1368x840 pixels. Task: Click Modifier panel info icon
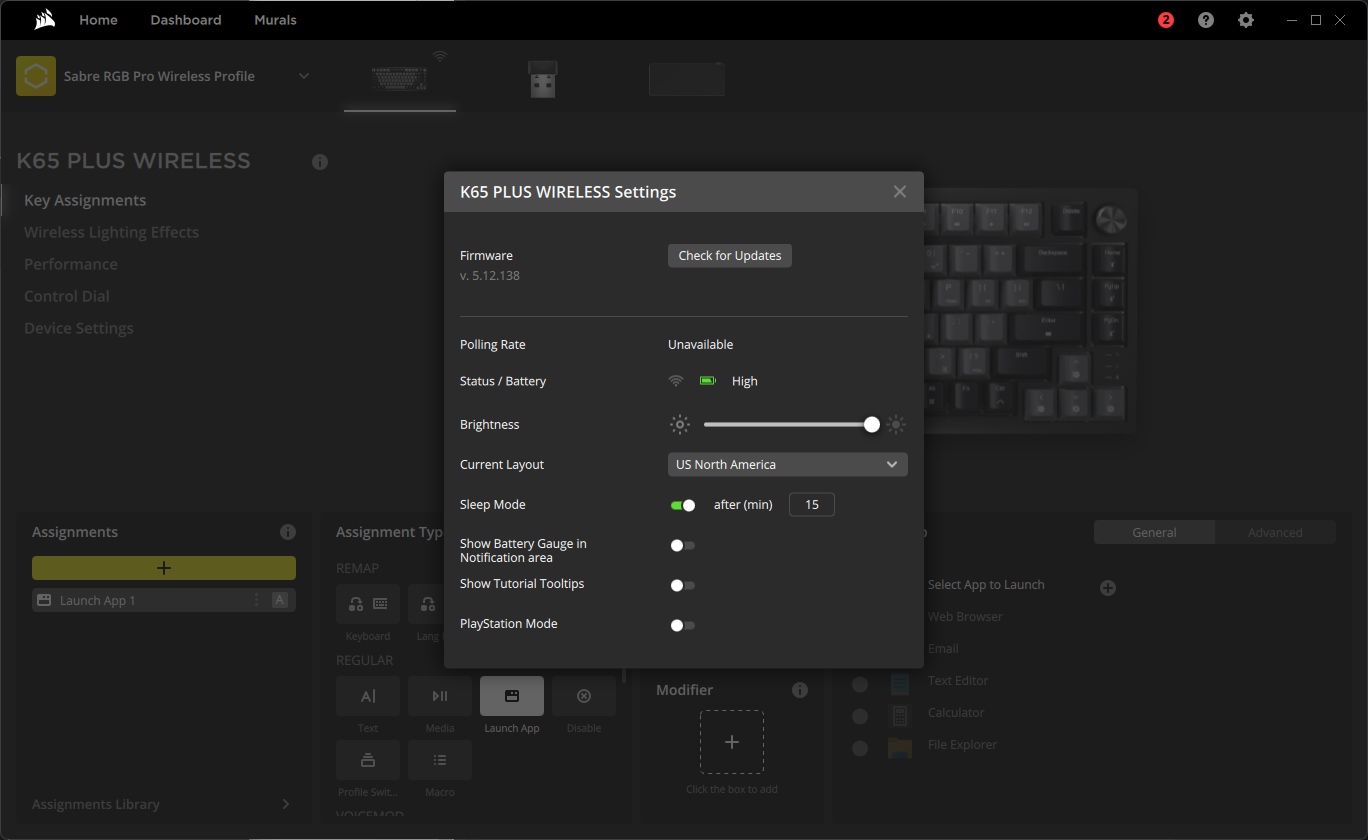coord(800,690)
